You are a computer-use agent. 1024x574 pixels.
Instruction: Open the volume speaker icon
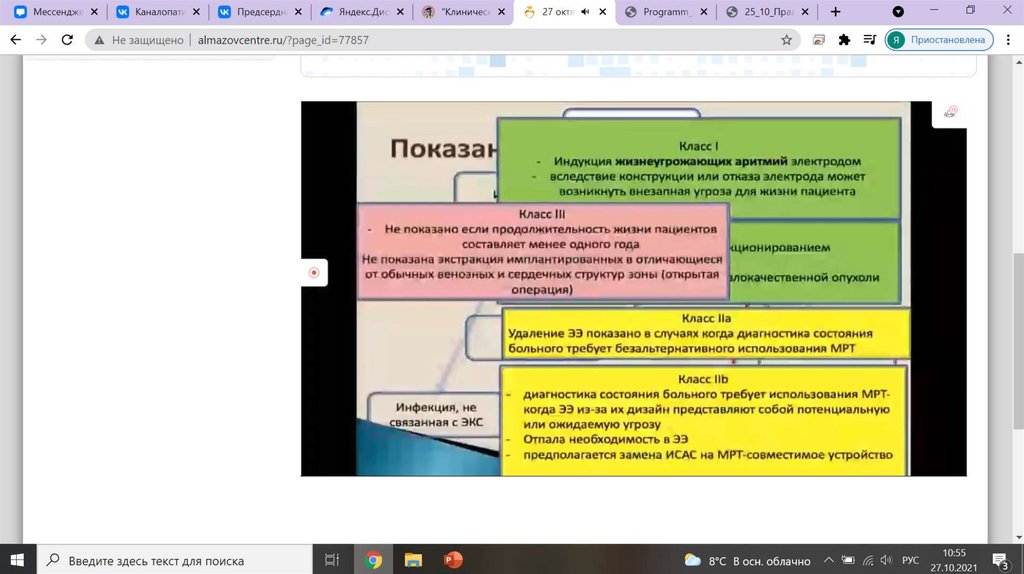(x=886, y=560)
